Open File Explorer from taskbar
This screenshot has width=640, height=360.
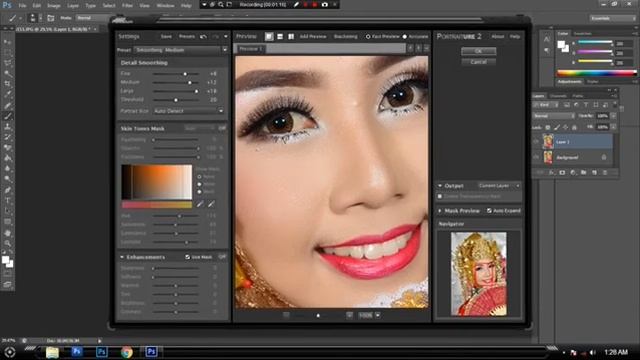pyautogui.click(x=52, y=352)
